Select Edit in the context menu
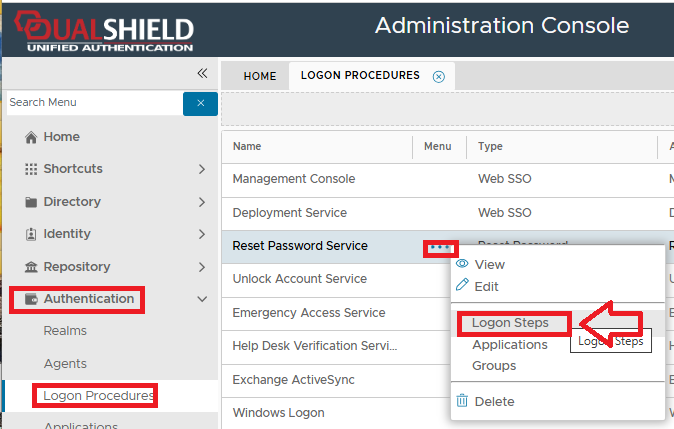 pyautogui.click(x=486, y=286)
